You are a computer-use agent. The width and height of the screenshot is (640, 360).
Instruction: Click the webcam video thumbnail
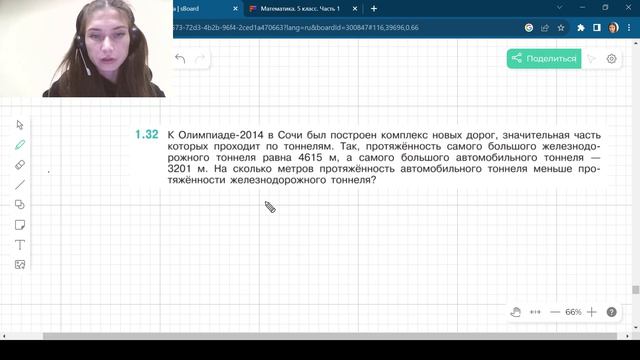[87, 49]
